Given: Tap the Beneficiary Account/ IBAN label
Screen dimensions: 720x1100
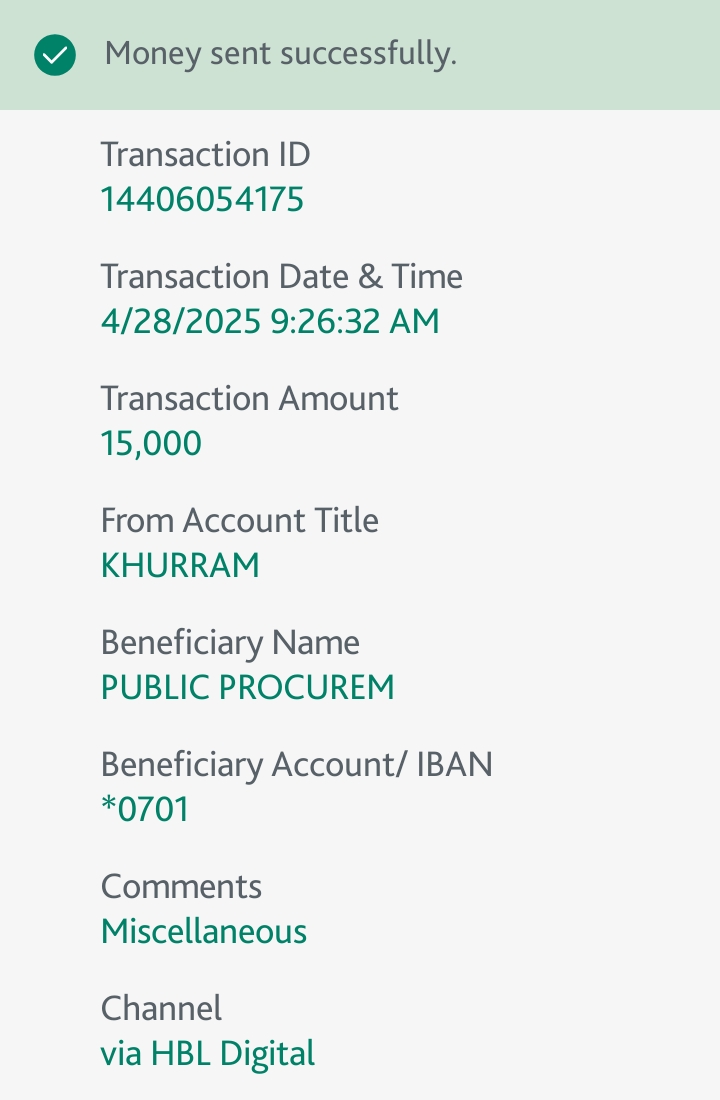Looking at the screenshot, I should [x=297, y=765].
